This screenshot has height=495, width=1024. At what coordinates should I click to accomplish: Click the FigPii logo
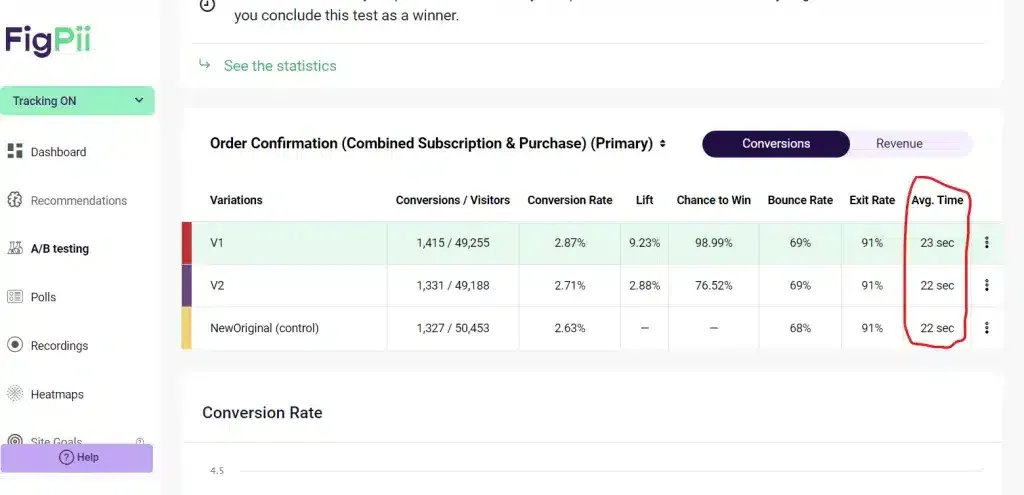[x=48, y=42]
